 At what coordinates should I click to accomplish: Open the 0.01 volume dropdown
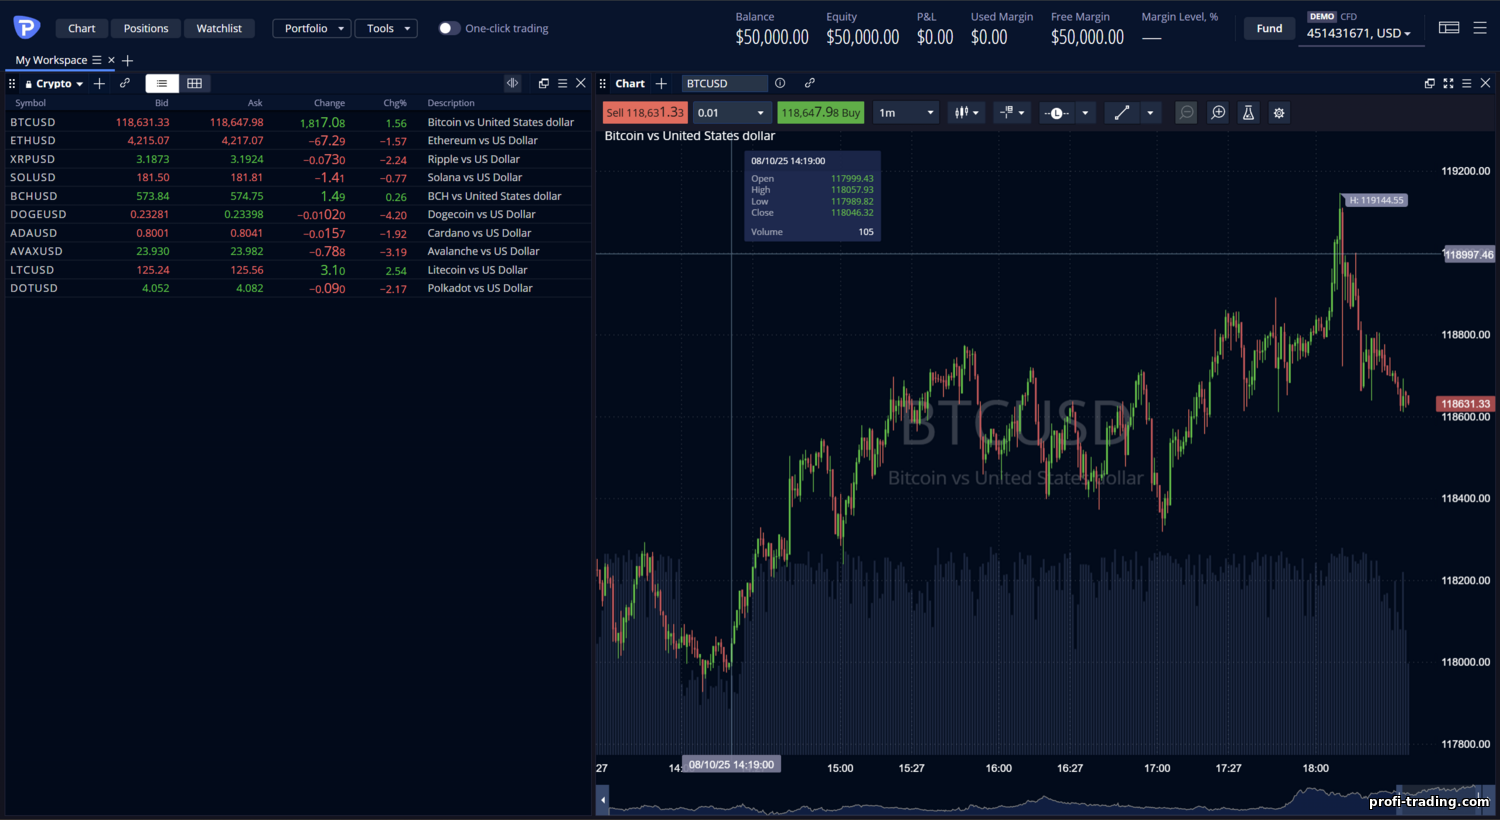pyautogui.click(x=732, y=113)
